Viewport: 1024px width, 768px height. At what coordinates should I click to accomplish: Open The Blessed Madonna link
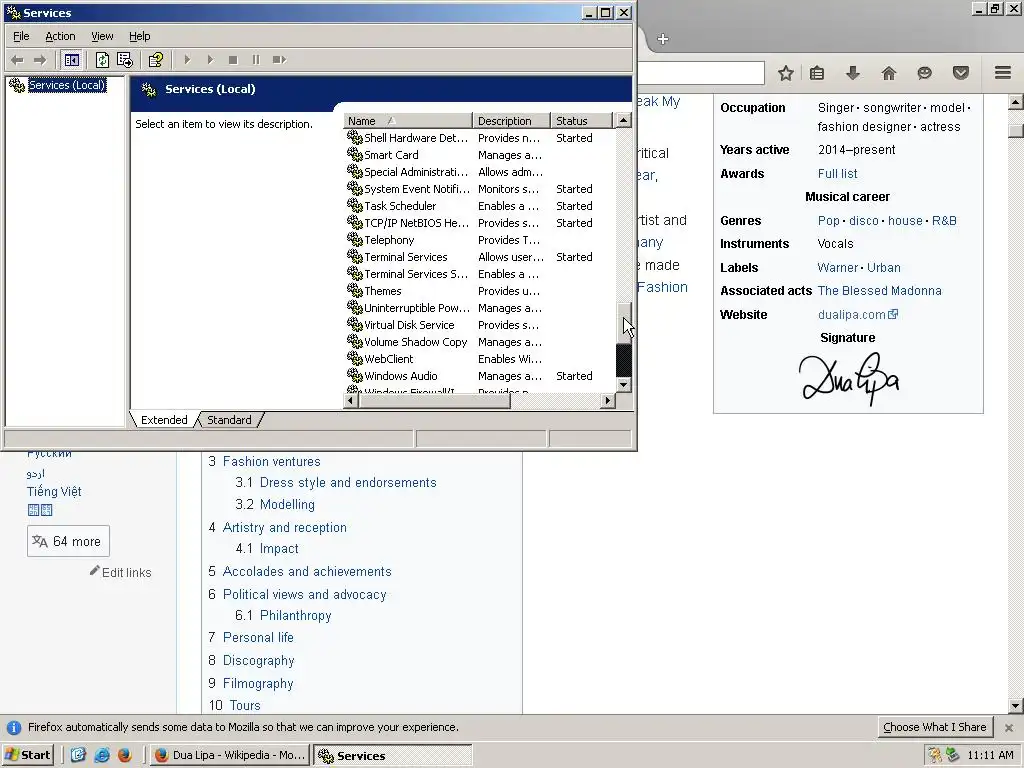point(879,291)
